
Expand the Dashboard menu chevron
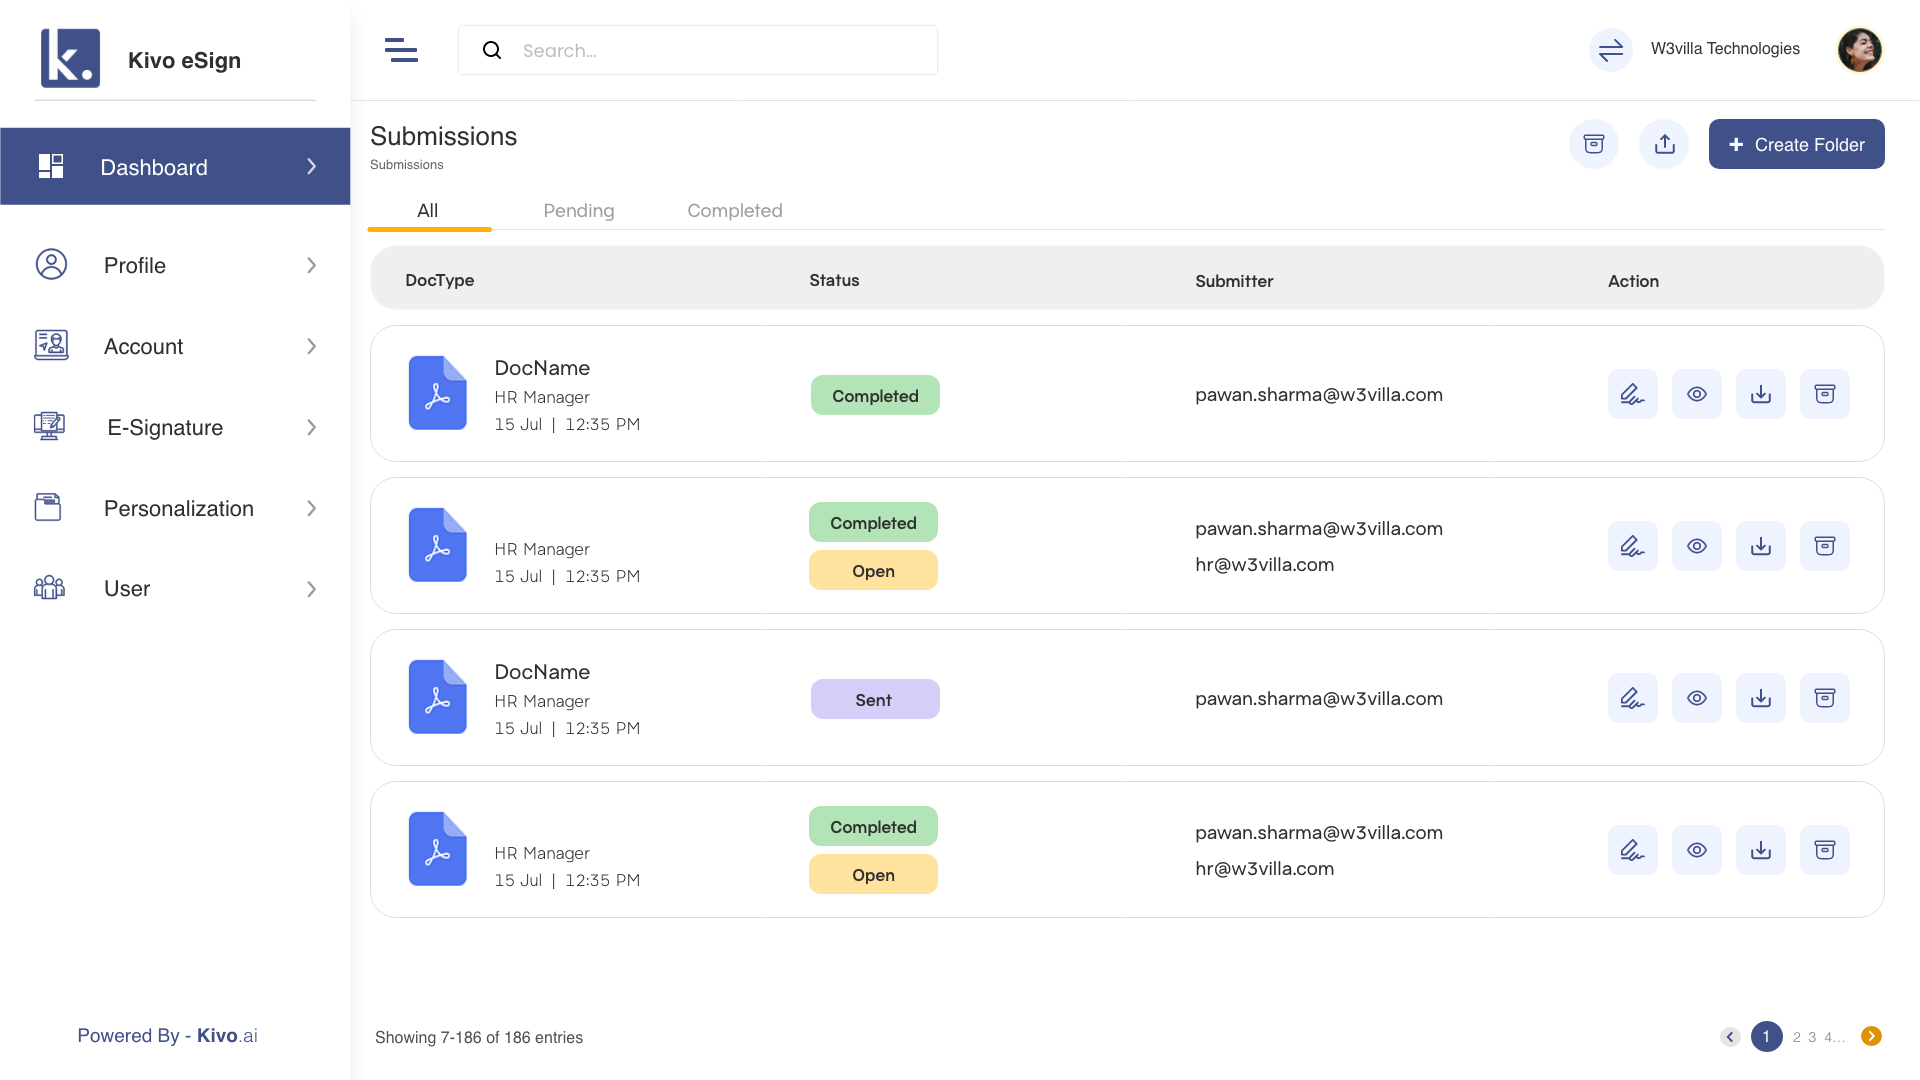311,167
